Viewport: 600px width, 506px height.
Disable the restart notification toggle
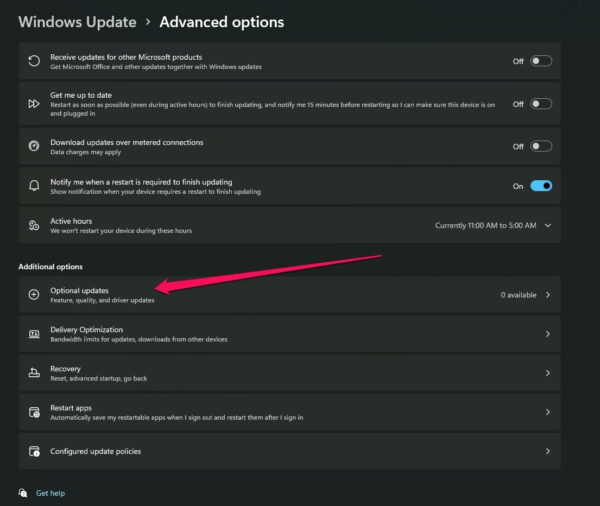pyautogui.click(x=541, y=186)
